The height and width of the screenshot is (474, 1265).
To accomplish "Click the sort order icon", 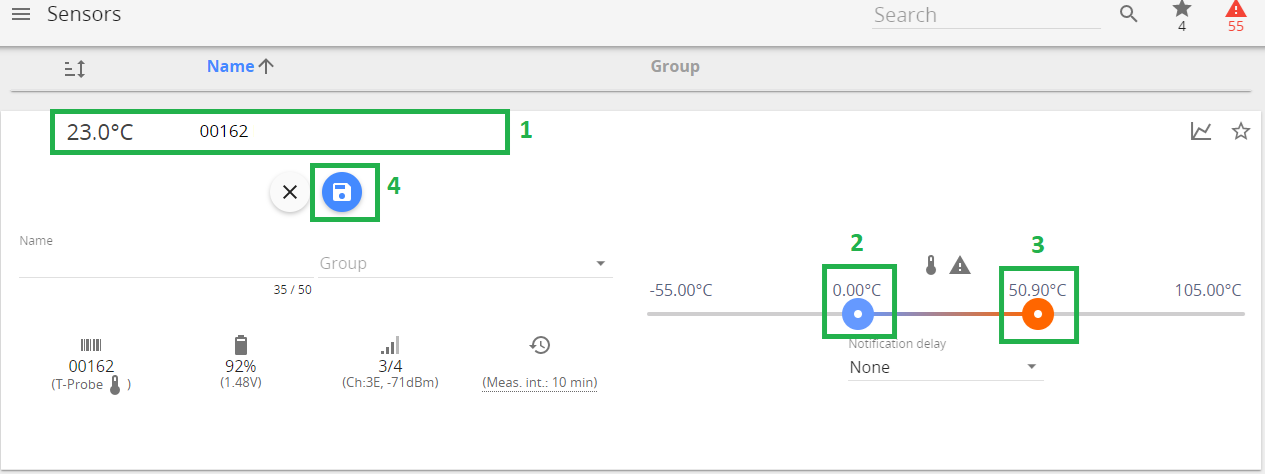I will click(75, 68).
